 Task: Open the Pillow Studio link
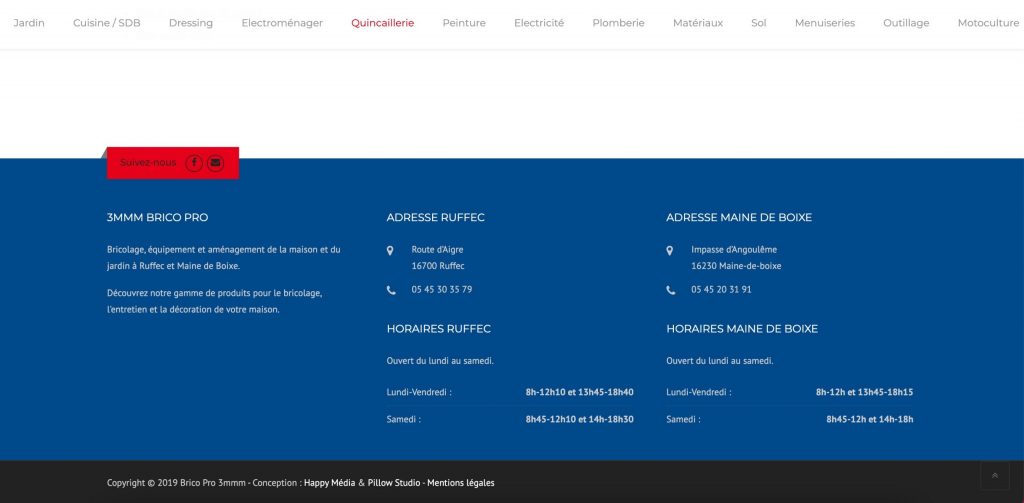click(394, 483)
